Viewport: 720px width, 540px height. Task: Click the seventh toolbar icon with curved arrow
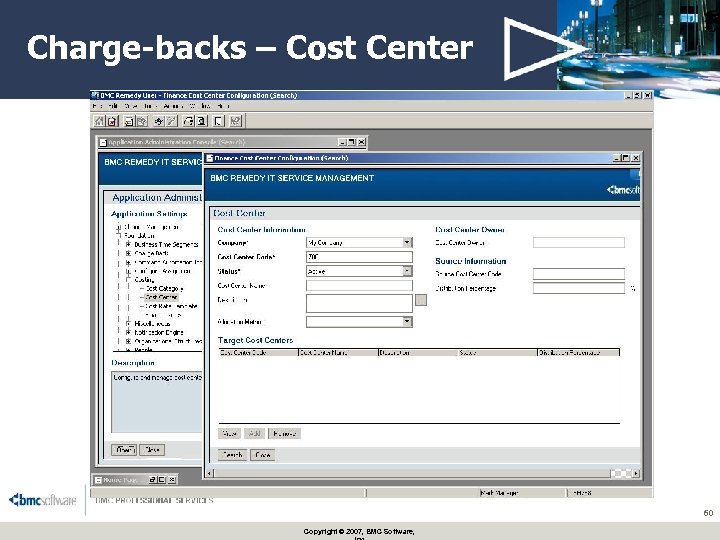pyautogui.click(x=188, y=121)
